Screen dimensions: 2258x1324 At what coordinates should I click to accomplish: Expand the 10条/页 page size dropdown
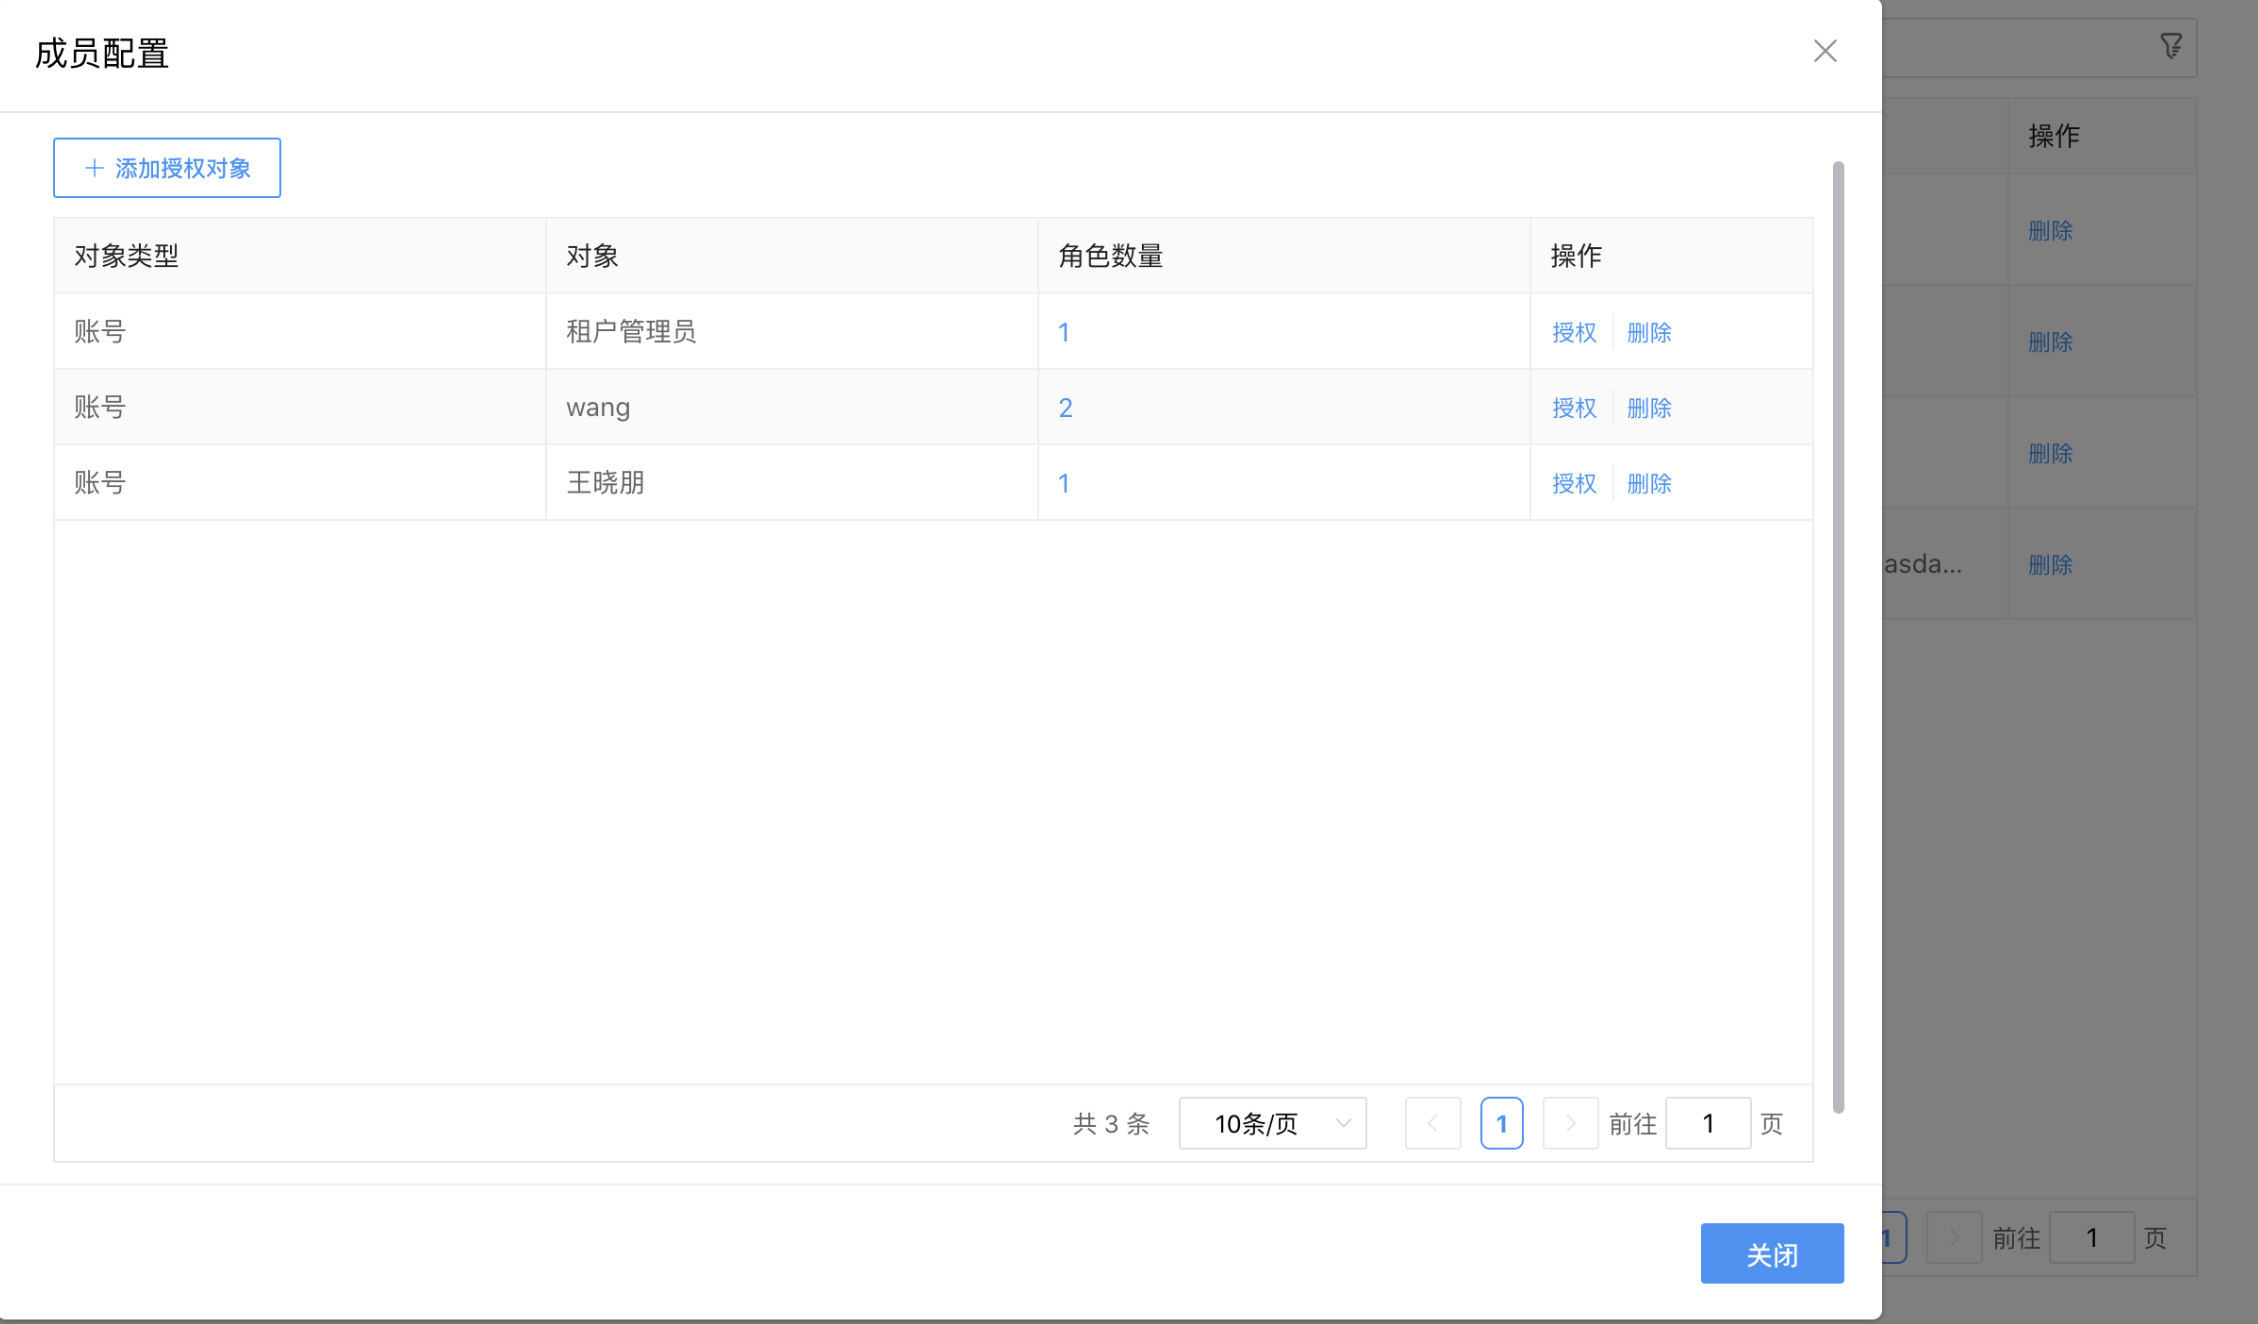click(x=1272, y=1123)
